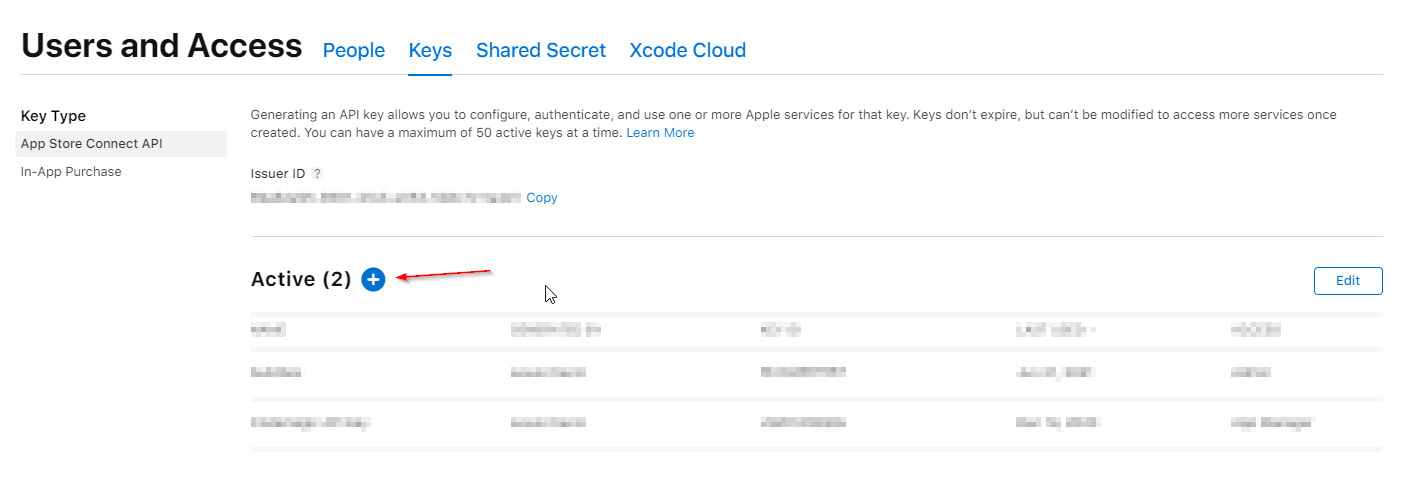
Task: Choose In-App Purchase key type
Action: coord(71,172)
